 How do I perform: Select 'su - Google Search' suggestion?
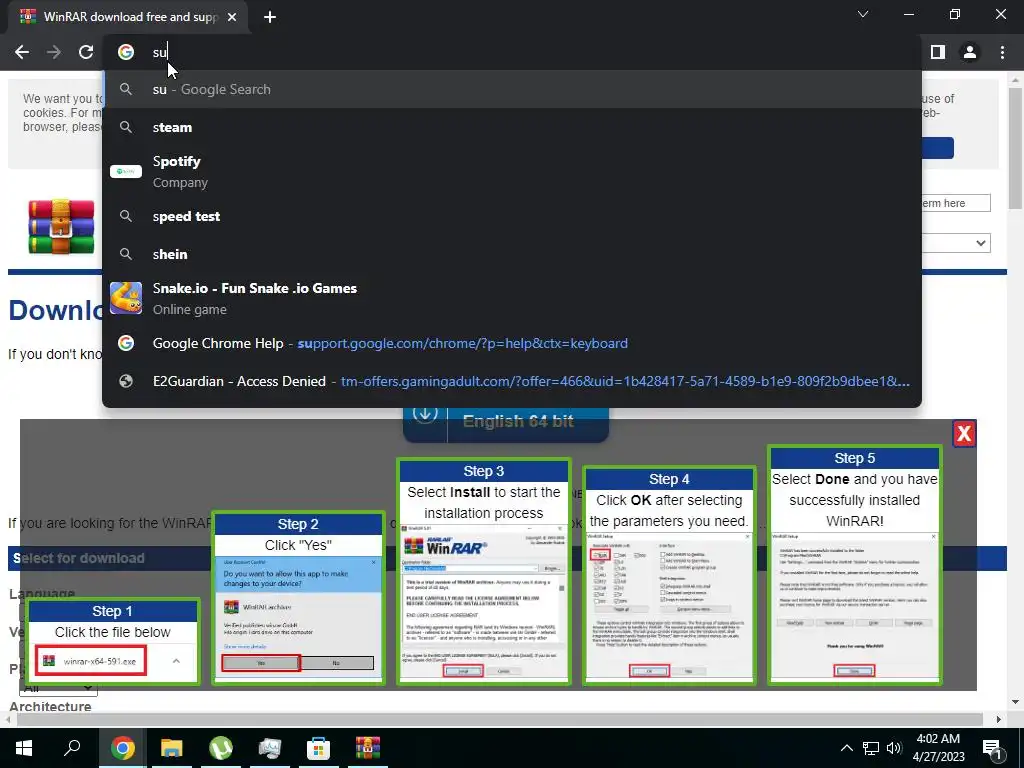click(512, 89)
